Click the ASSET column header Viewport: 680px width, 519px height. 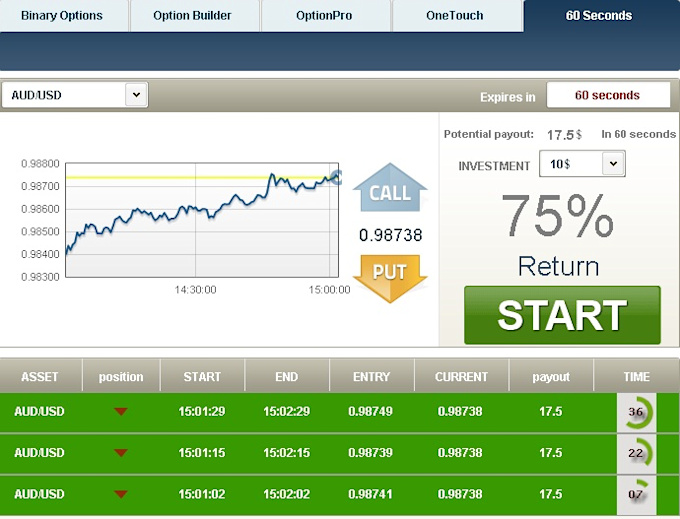tap(40, 376)
